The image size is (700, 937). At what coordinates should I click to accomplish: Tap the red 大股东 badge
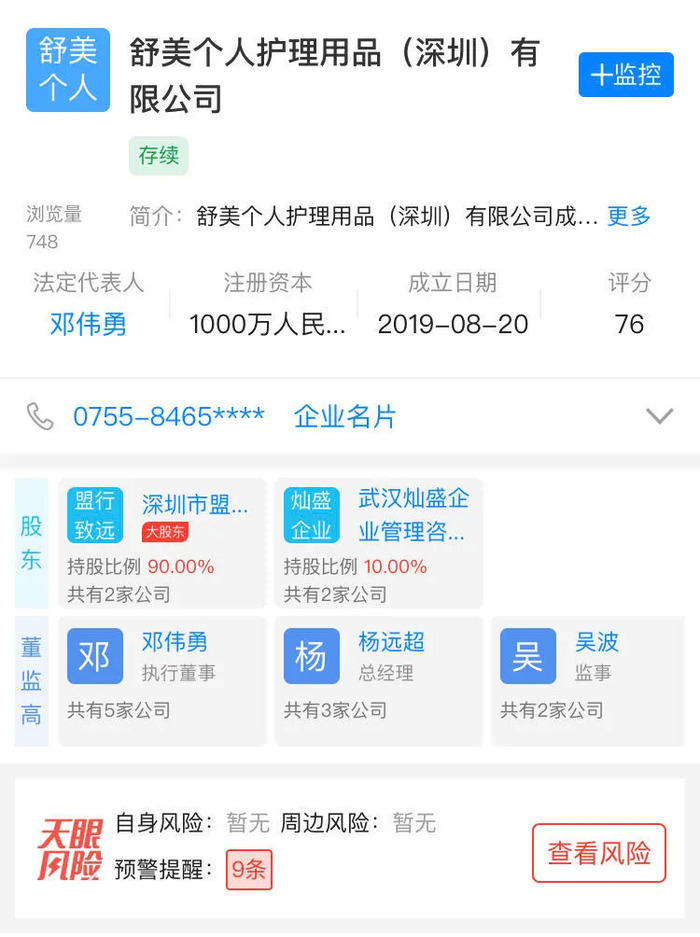(165, 532)
